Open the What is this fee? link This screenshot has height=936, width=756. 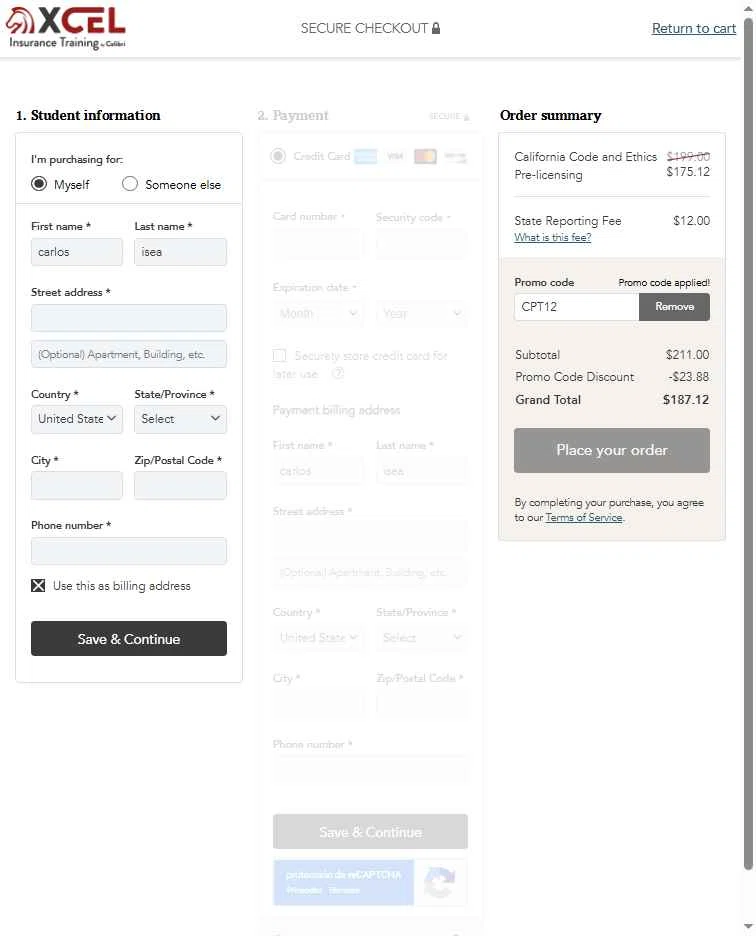(552, 238)
